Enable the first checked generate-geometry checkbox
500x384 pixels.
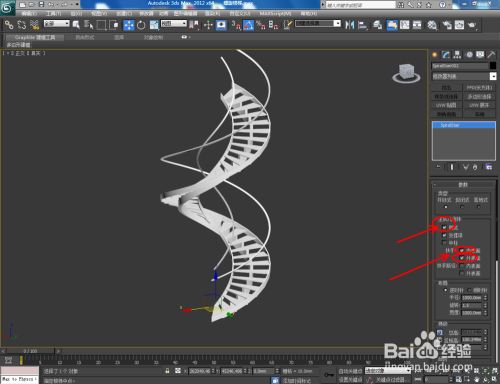coord(444,227)
